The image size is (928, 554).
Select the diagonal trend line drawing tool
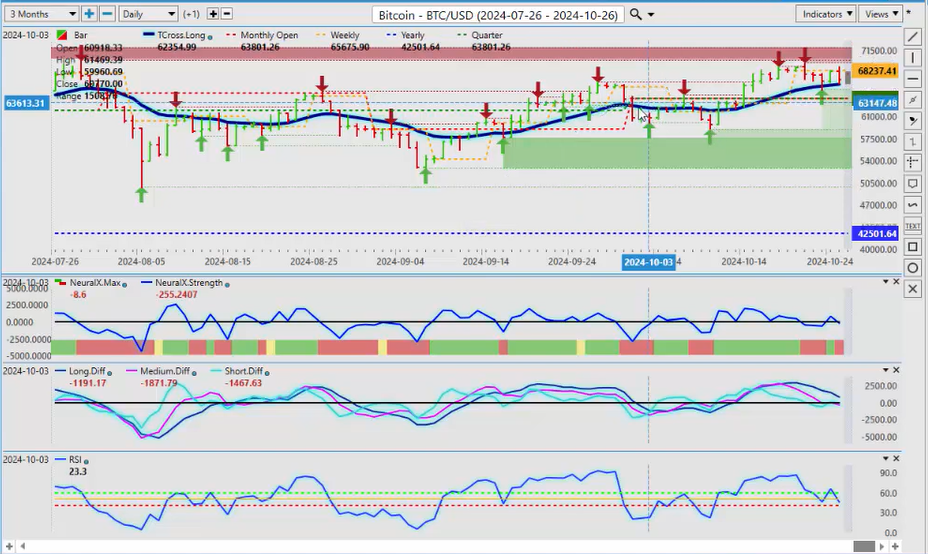(913, 37)
